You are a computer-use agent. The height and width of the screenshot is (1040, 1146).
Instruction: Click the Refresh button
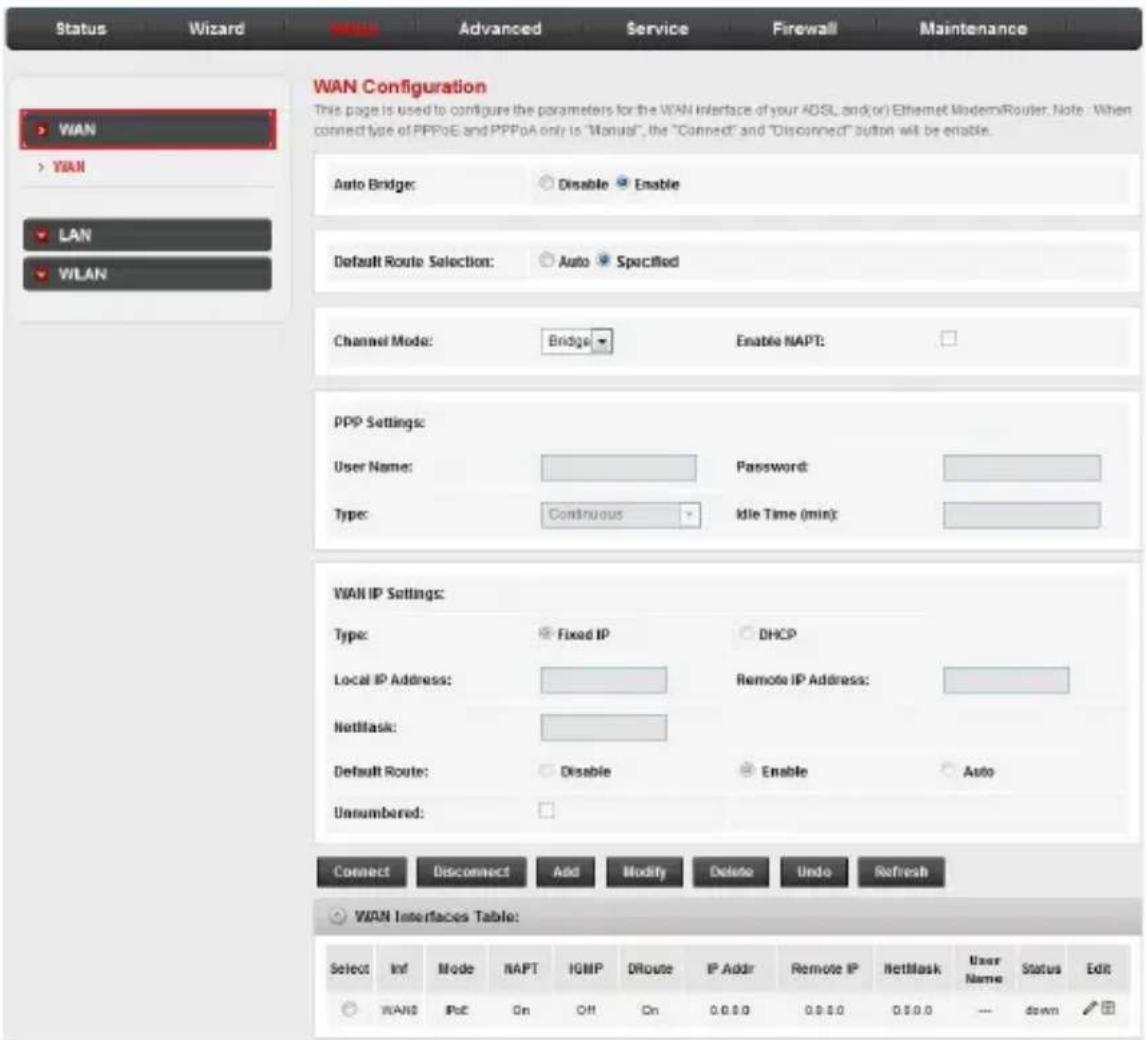[901, 872]
